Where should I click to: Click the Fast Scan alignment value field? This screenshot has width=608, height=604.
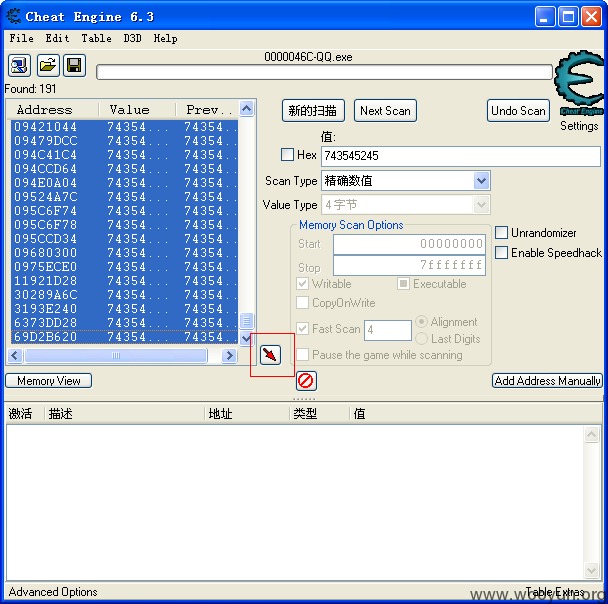[388, 330]
